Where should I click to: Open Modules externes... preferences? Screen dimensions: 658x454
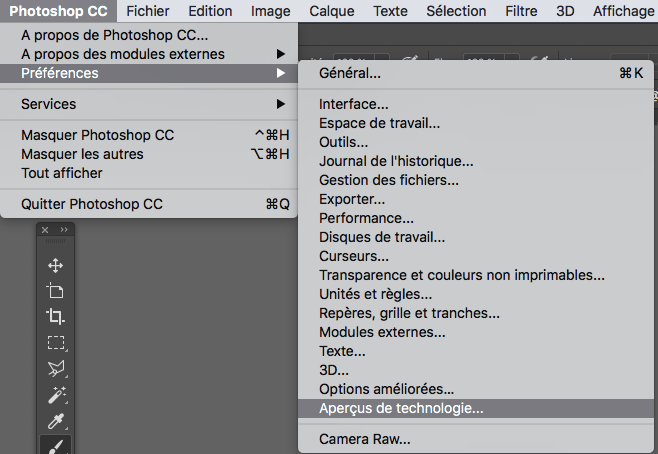coord(476,332)
